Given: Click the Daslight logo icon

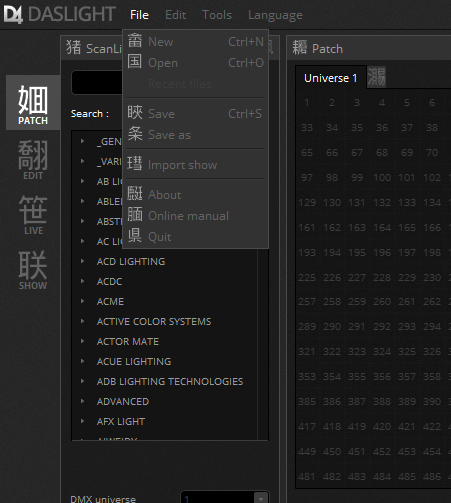Looking at the screenshot, I should (13, 15).
